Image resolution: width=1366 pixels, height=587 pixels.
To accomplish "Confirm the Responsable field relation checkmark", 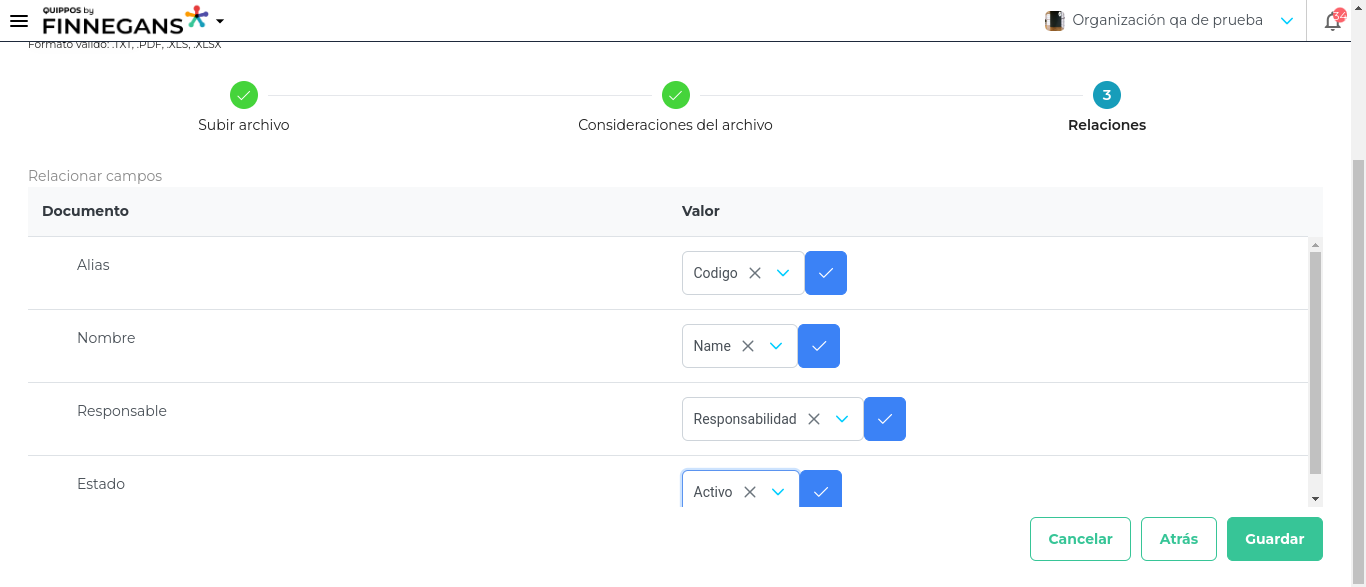I will point(885,419).
